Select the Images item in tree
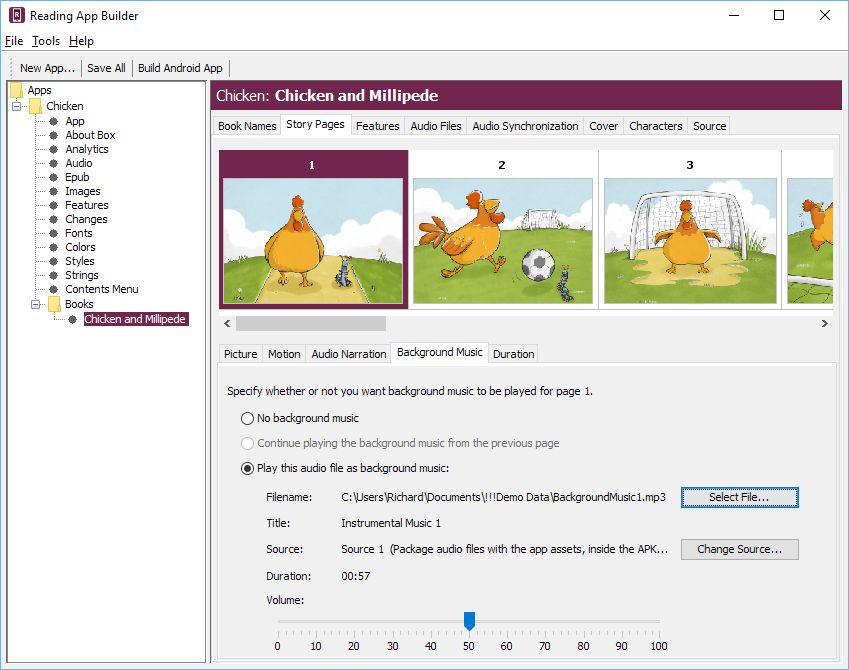849x670 pixels. click(82, 191)
